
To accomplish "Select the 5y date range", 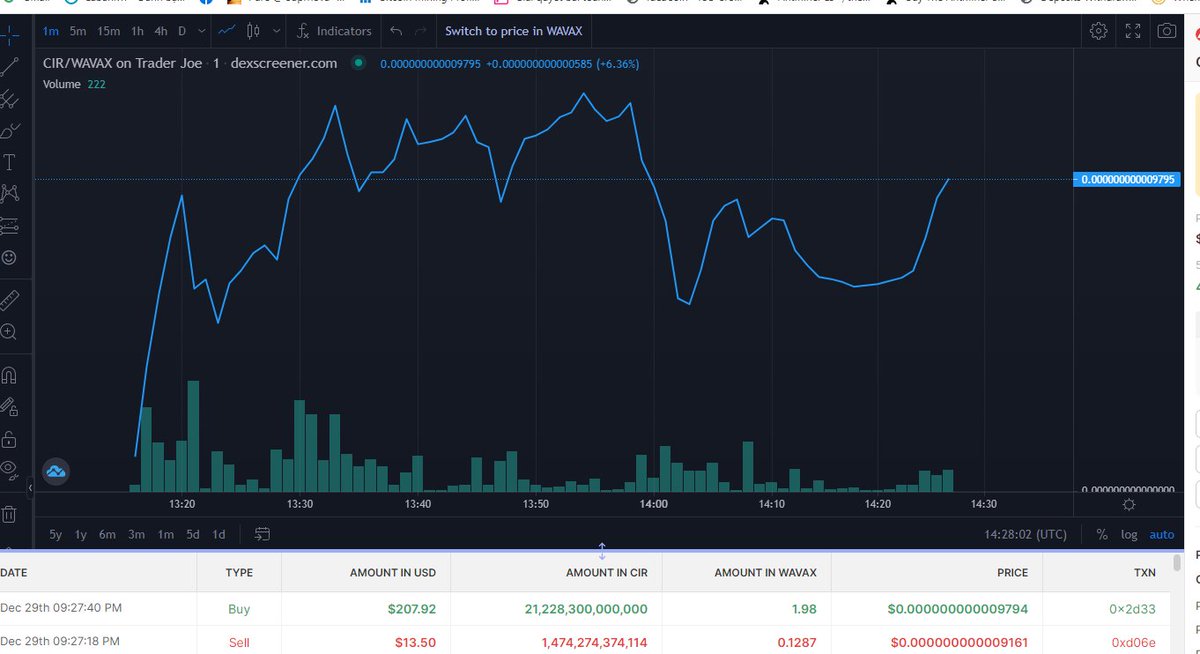I will click(x=55, y=534).
